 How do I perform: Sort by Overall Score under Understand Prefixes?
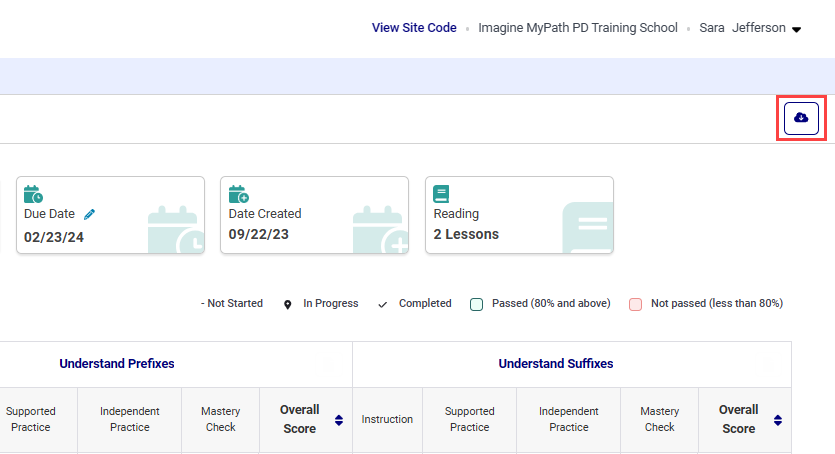338,420
